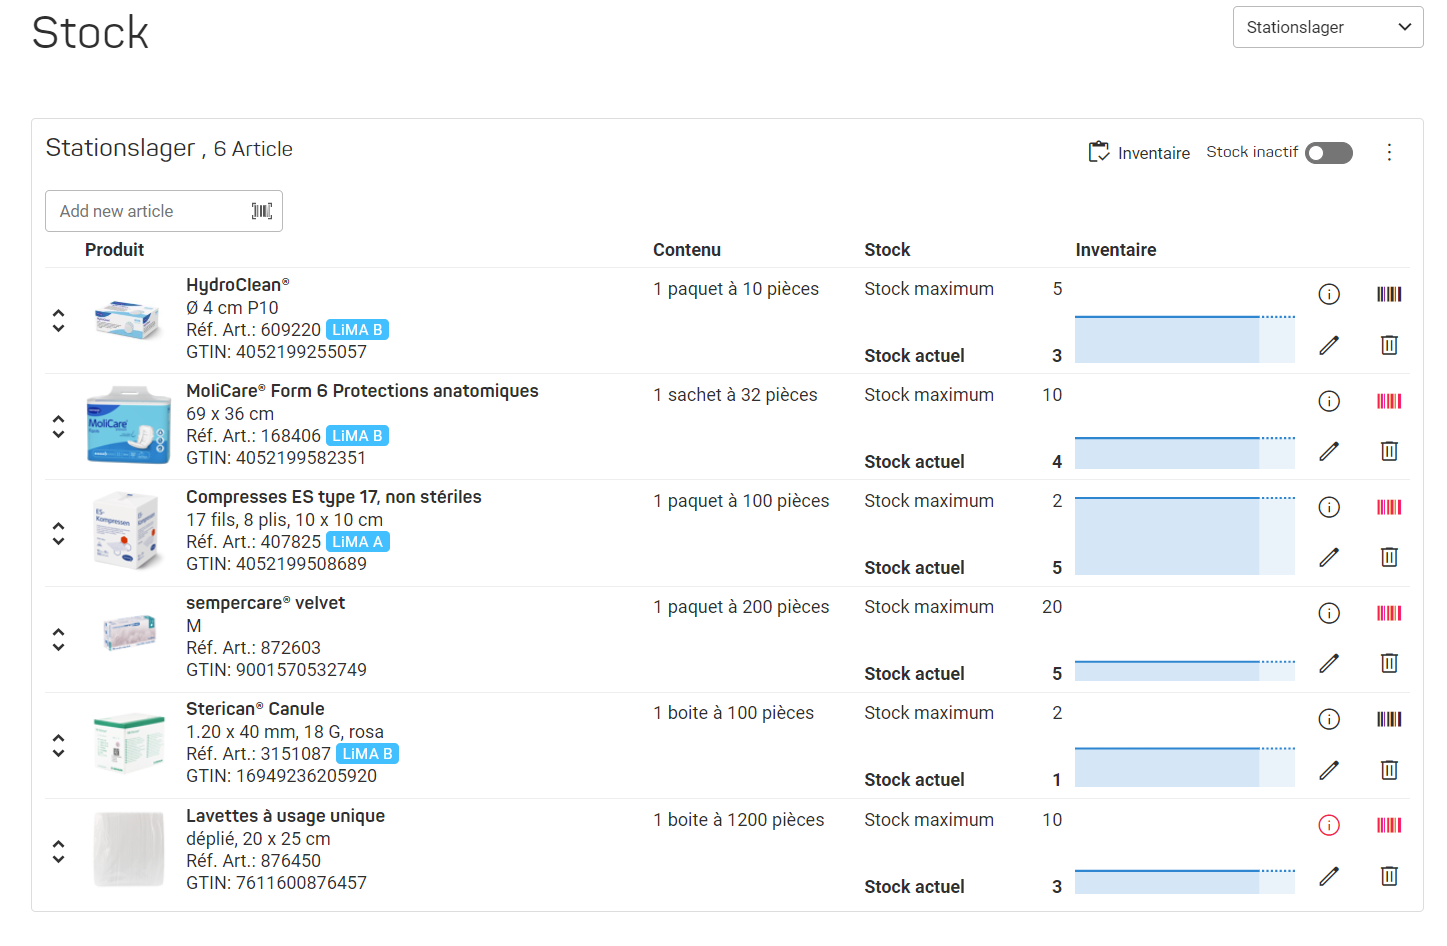Reorder HydroClean row with sort arrows
Screen dimensions: 1447x946
click(59, 320)
